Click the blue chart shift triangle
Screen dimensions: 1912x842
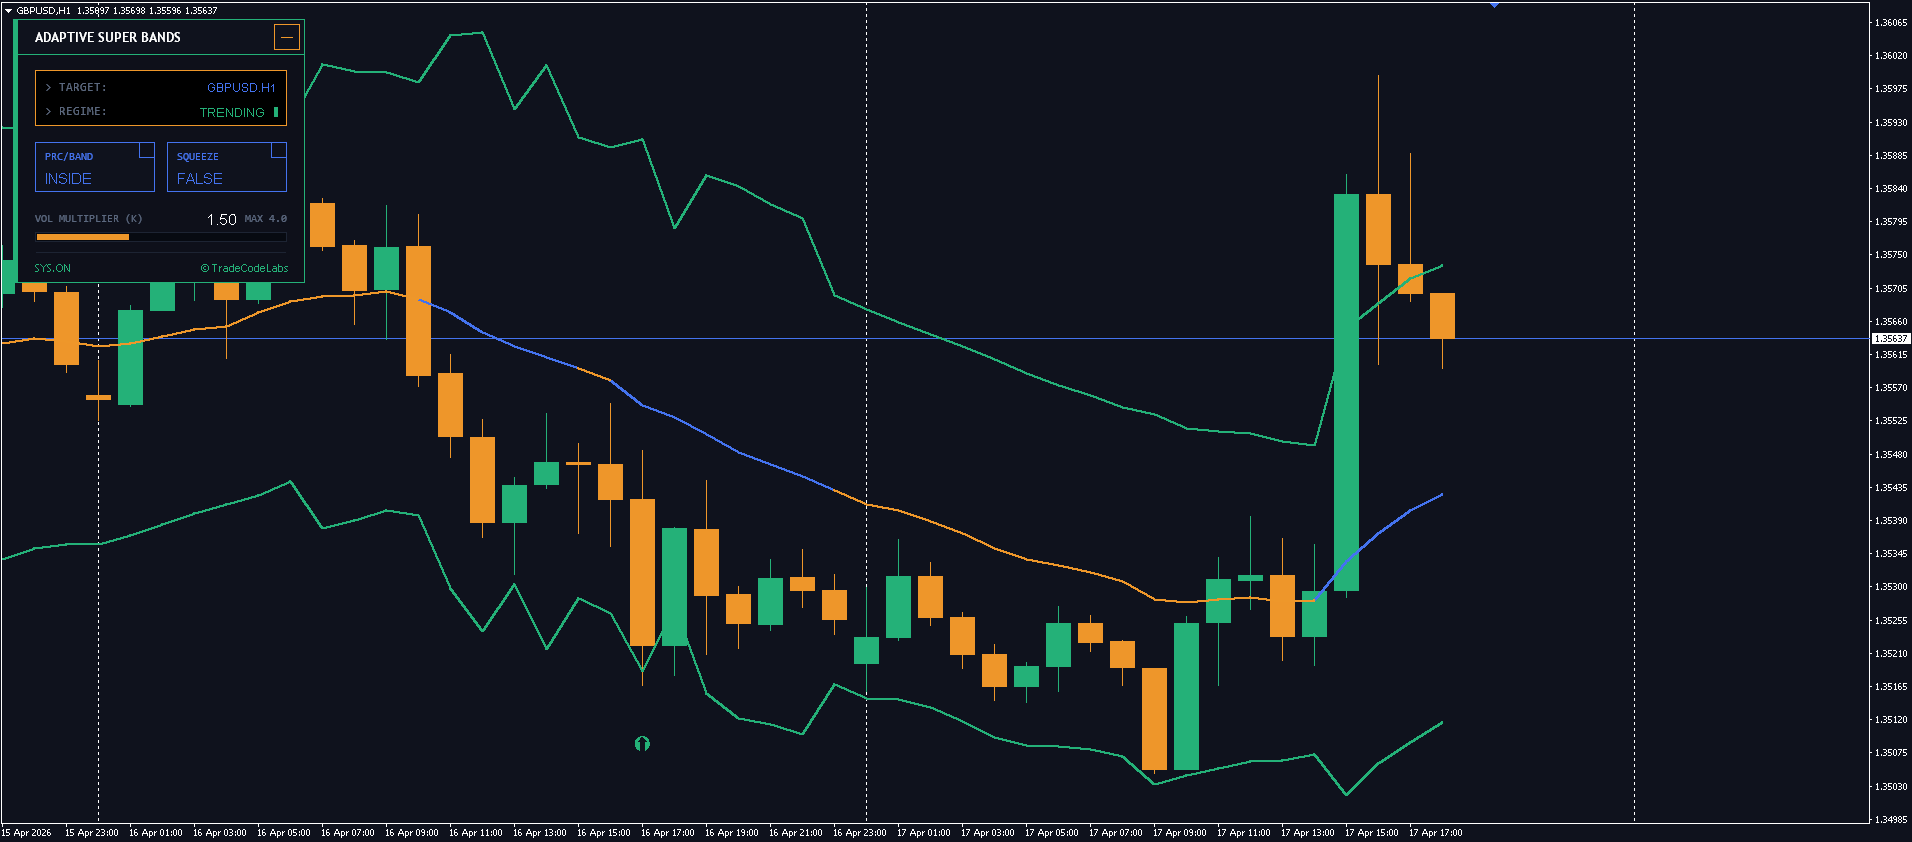click(x=1494, y=5)
